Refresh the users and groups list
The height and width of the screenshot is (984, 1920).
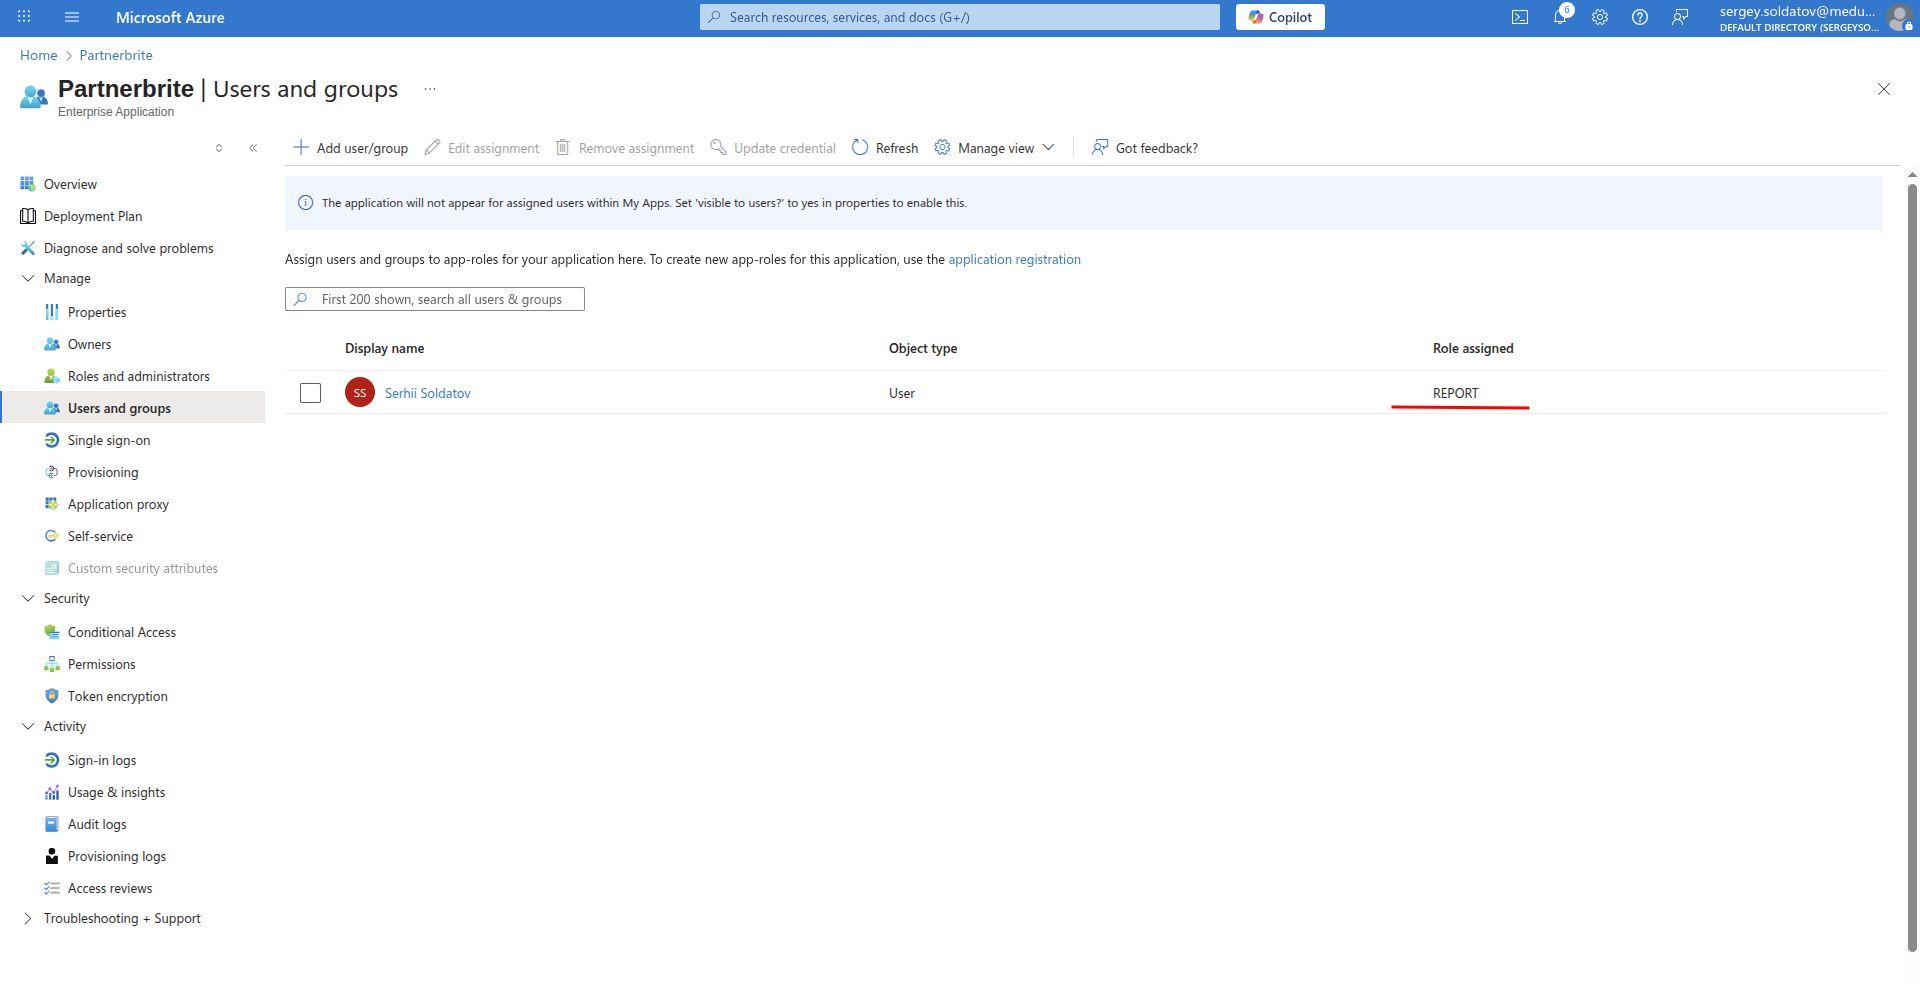pos(885,148)
